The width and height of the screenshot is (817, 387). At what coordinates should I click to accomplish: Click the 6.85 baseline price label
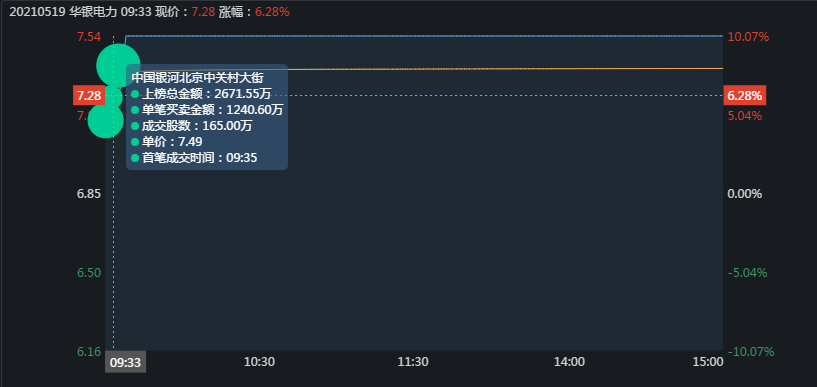pyautogui.click(x=89, y=194)
